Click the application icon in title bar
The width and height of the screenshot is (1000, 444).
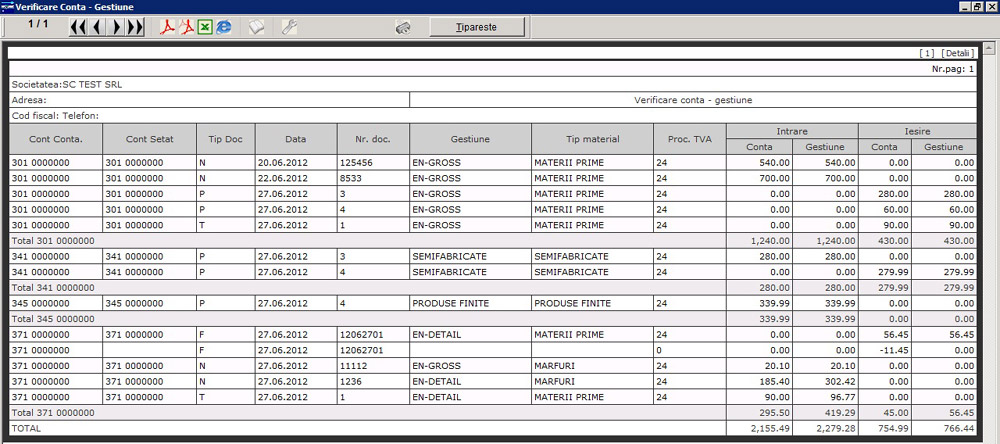pyautogui.click(x=8, y=6)
